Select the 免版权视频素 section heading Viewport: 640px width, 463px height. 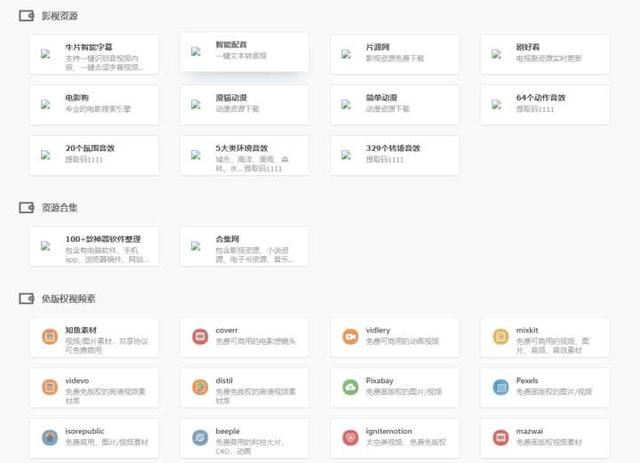(x=69, y=299)
